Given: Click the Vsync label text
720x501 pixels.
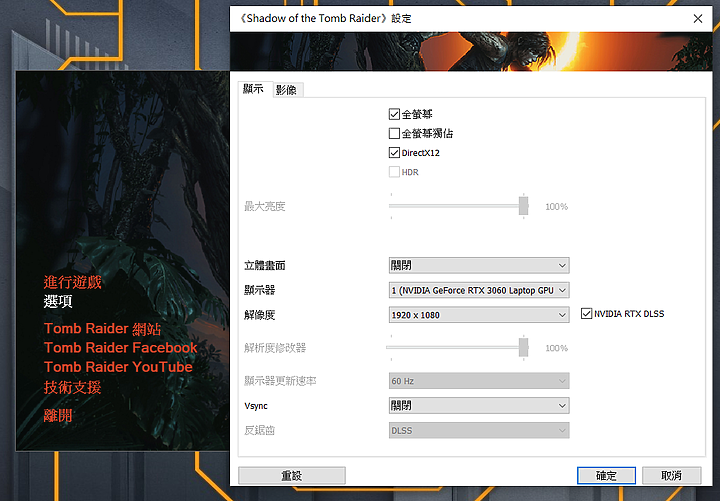Looking at the screenshot, I should point(256,406).
